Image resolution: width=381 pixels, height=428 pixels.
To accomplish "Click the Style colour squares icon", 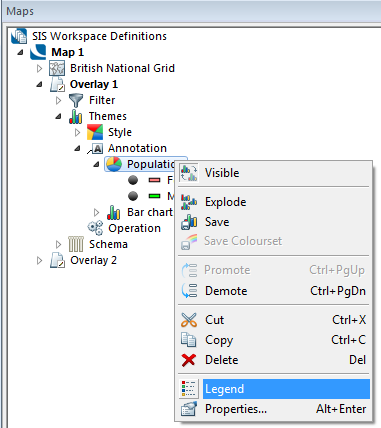I will (x=95, y=132).
